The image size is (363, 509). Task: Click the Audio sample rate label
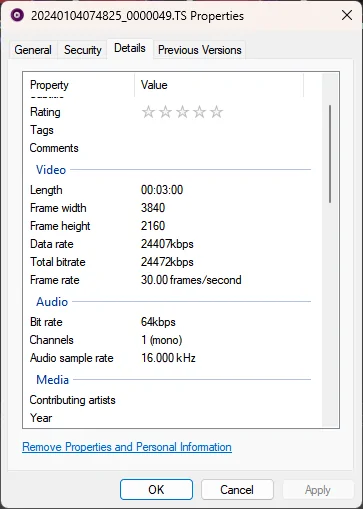click(72, 358)
